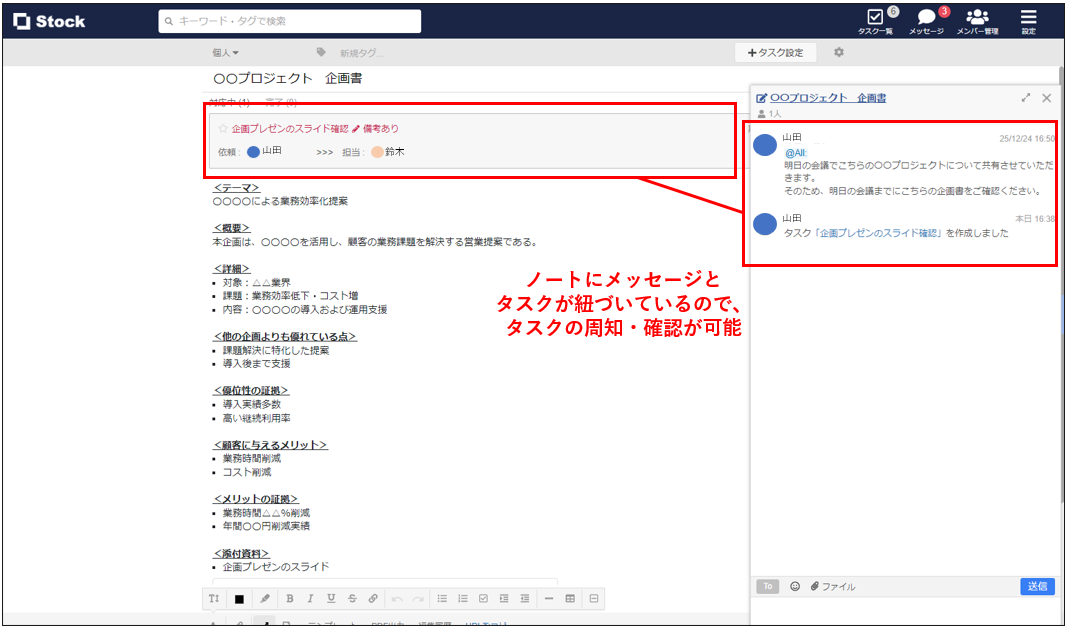Click the 送信 send button
This screenshot has height=632, width=1070.
(1037, 587)
